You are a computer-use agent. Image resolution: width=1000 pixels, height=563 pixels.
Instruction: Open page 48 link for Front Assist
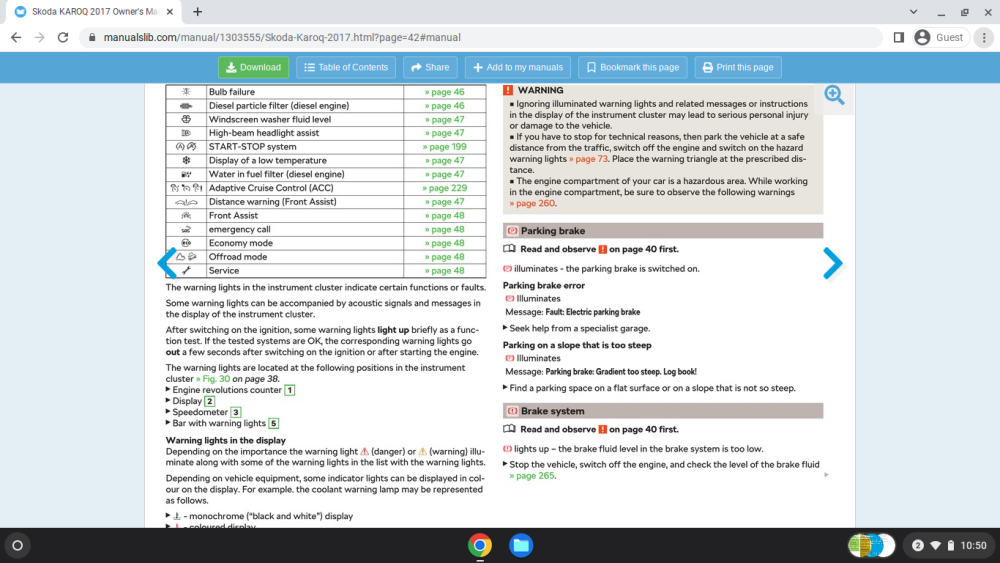coord(445,216)
